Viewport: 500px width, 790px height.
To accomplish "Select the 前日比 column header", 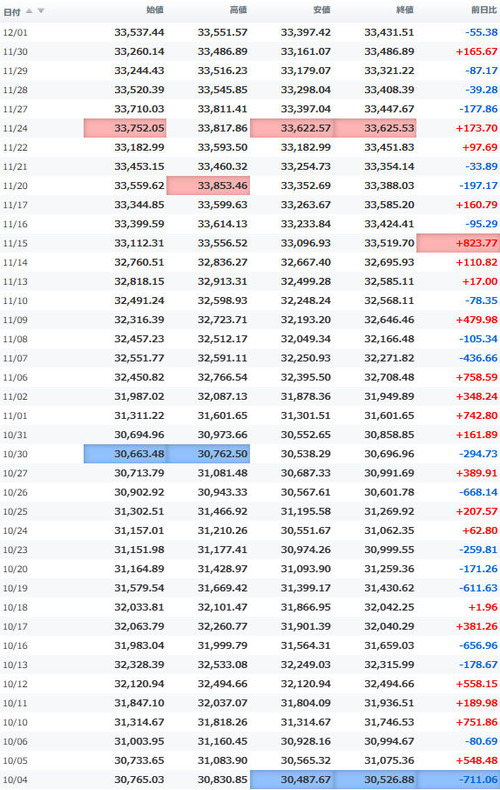I will tap(484, 10).
